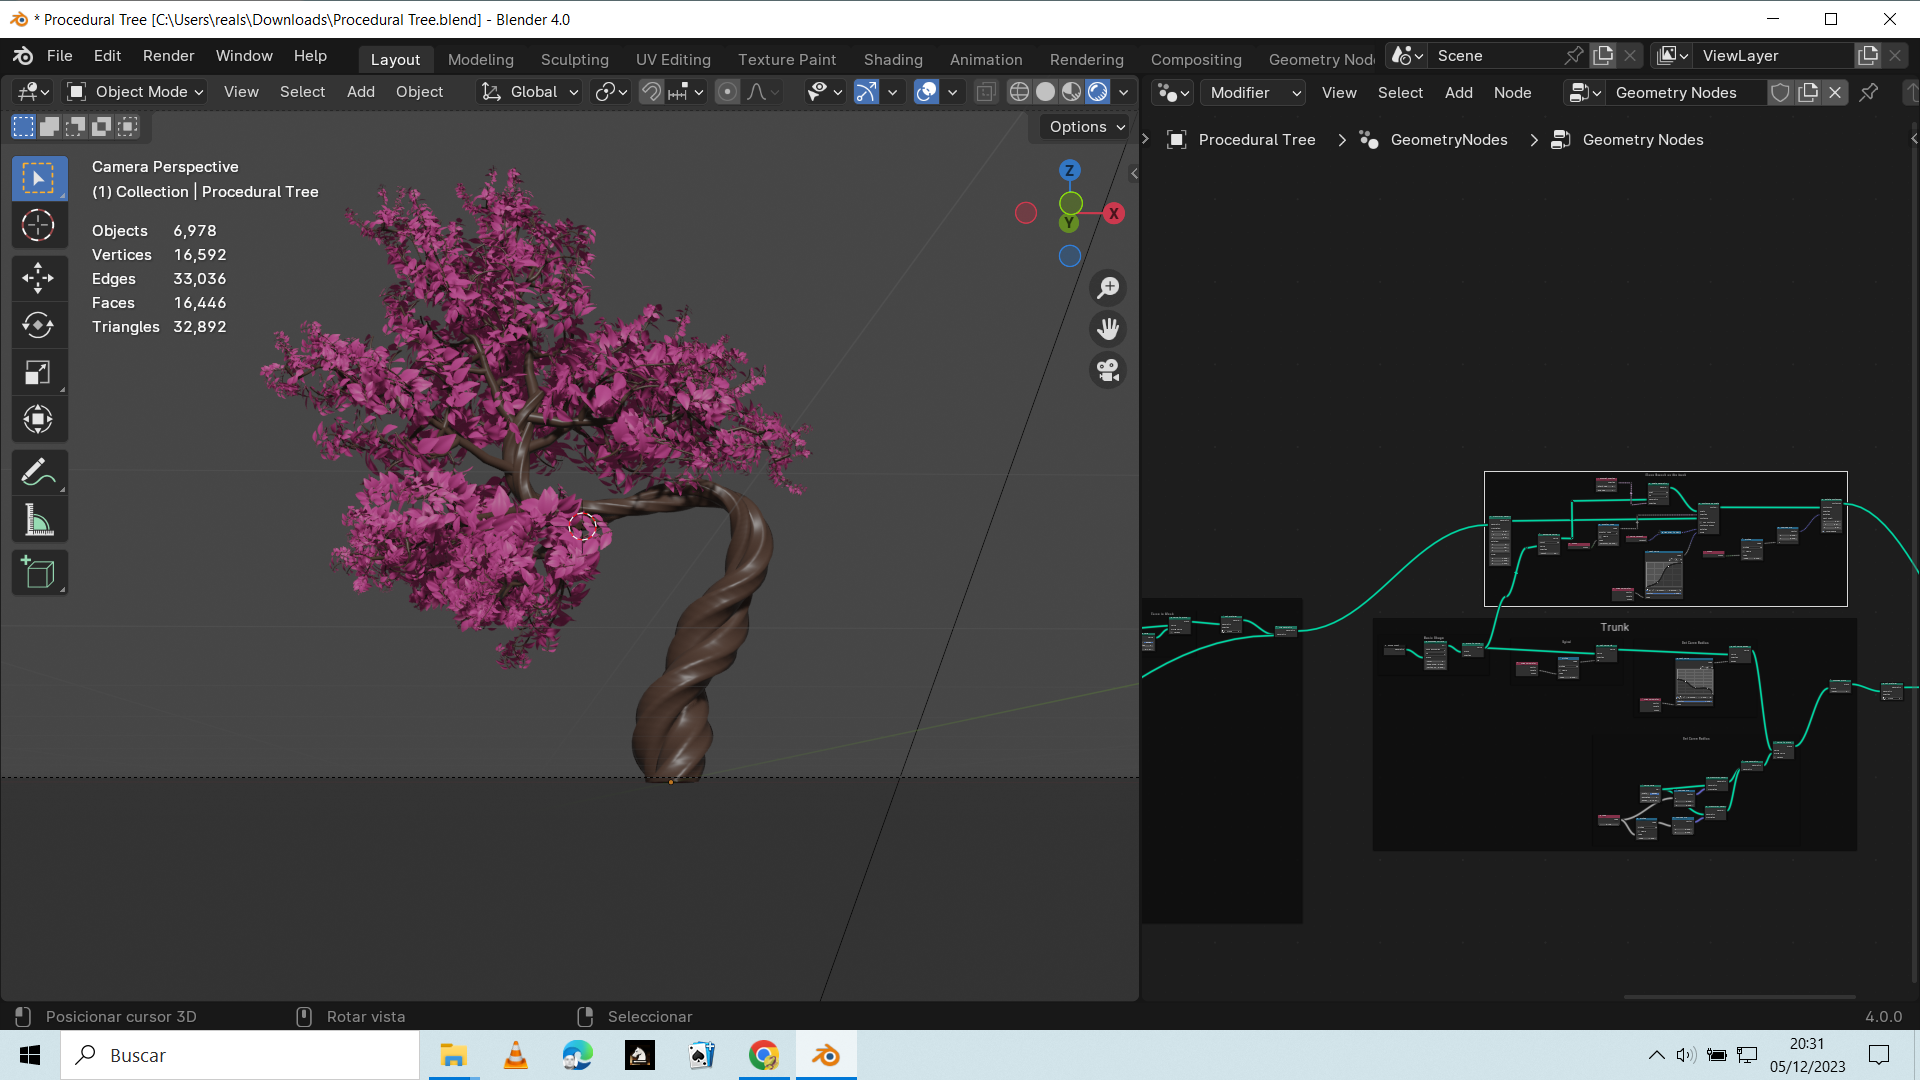Image resolution: width=1920 pixels, height=1080 pixels.
Task: Open Google Chrome from the taskbar
Action: 764,1055
